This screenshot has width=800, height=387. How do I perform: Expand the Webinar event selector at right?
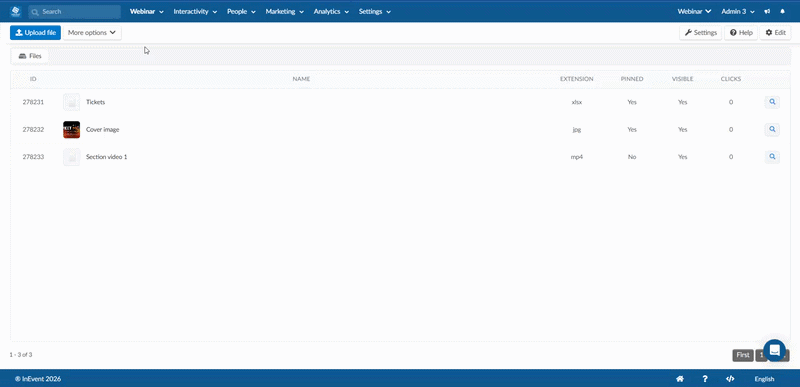tap(694, 11)
